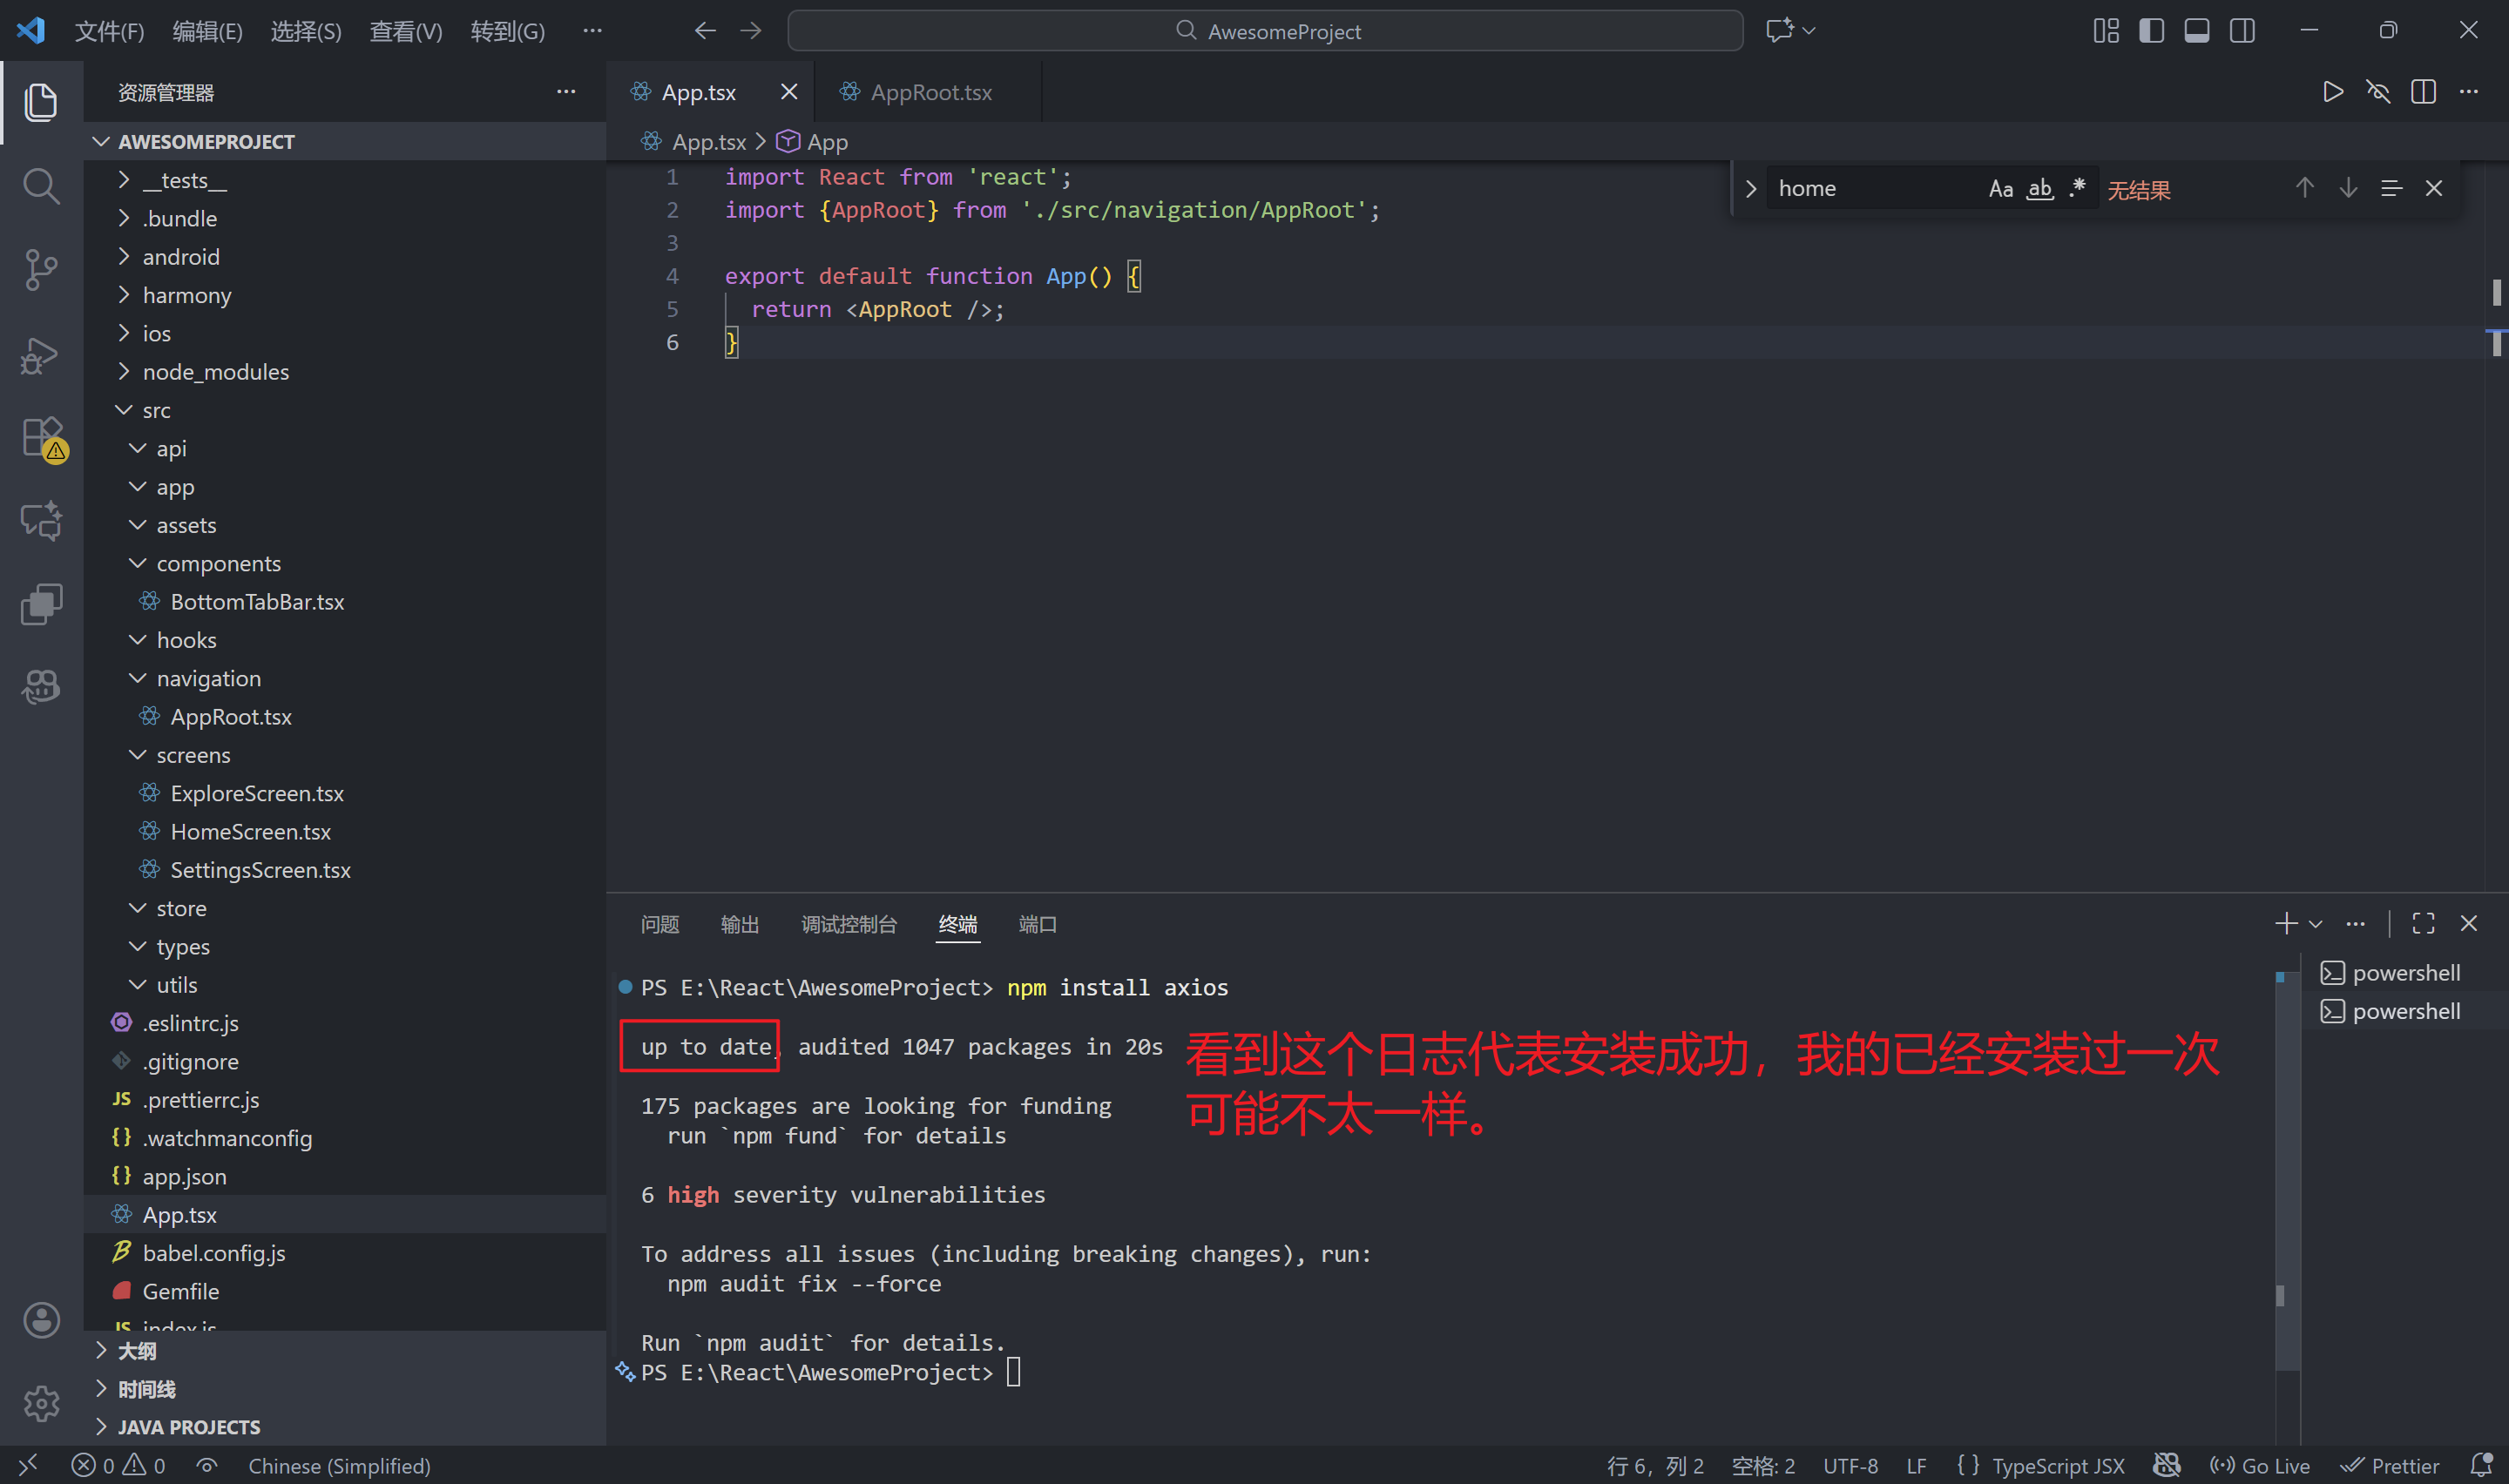Viewport: 2509px width, 1484px height.
Task: Toggle Match Whole Word in find widget
Action: [2039, 189]
